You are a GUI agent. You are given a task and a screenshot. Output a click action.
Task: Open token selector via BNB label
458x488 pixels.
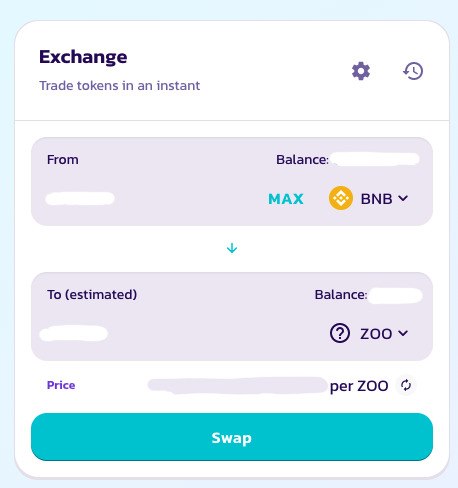tap(376, 199)
